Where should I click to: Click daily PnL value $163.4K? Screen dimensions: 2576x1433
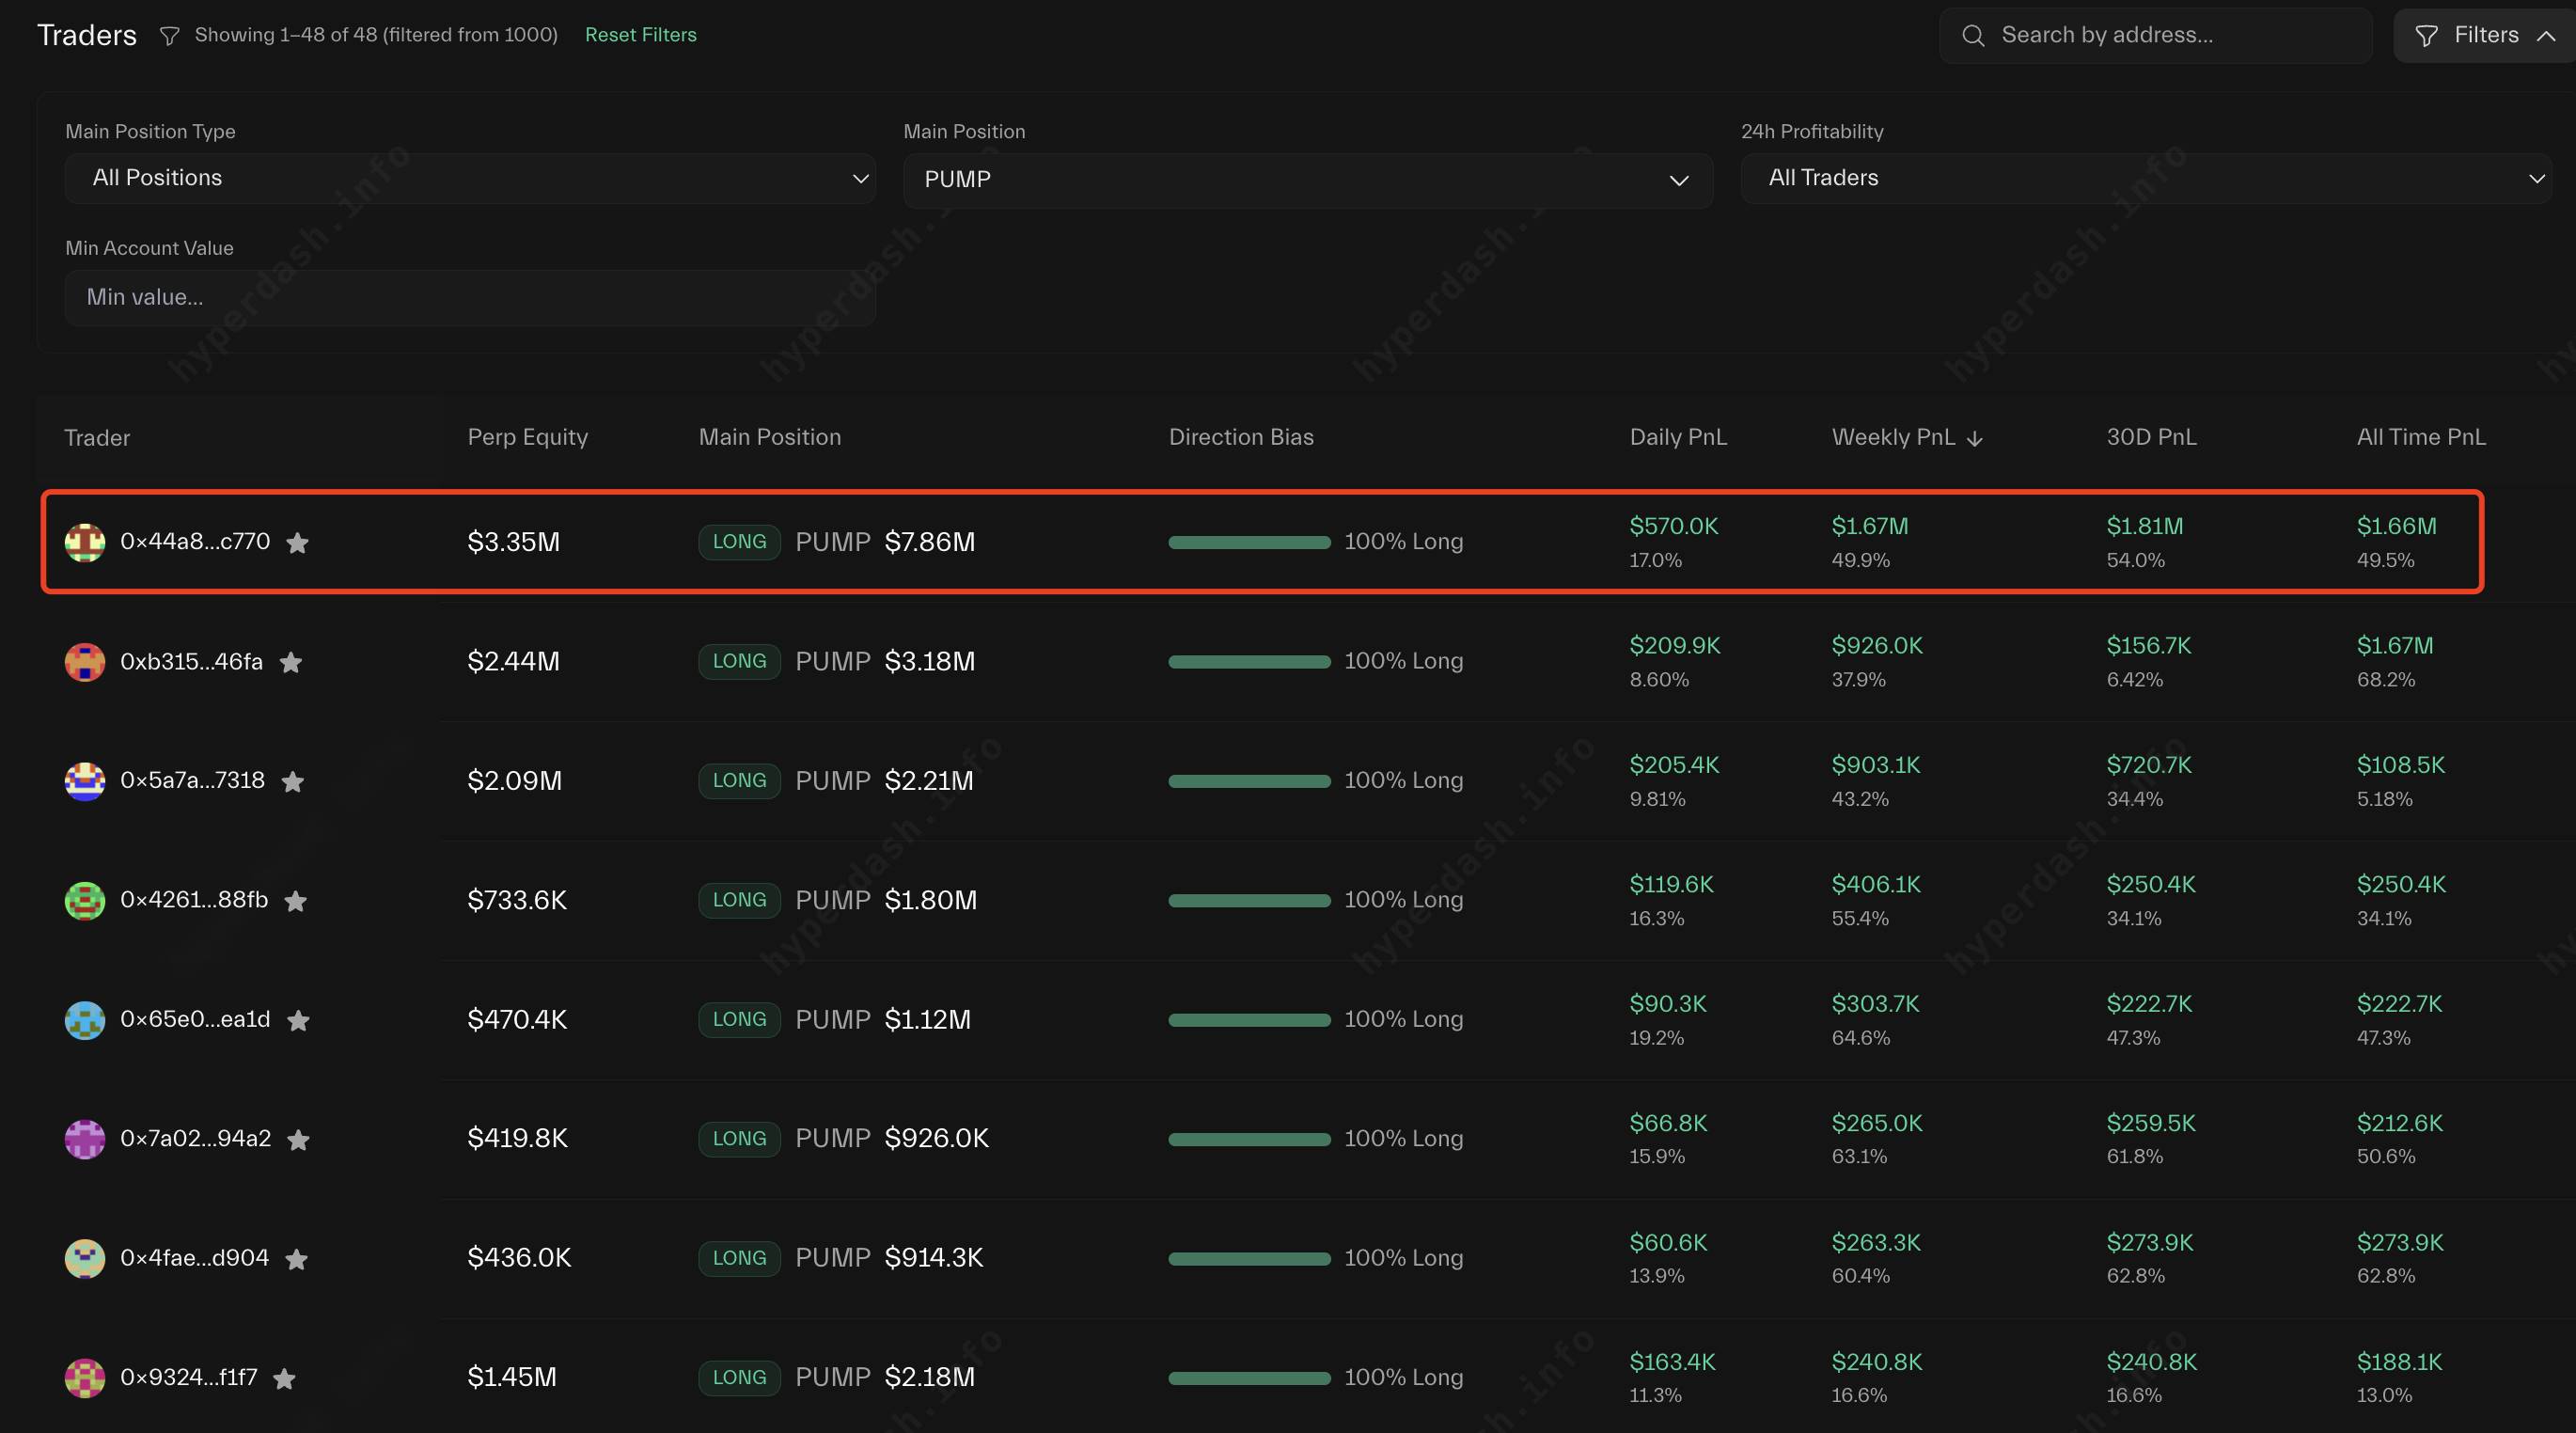coord(1672,1362)
